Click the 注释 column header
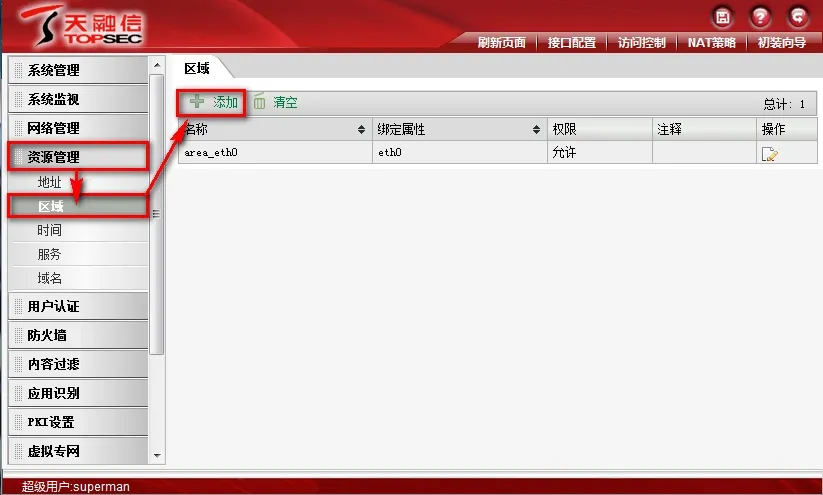 click(704, 129)
